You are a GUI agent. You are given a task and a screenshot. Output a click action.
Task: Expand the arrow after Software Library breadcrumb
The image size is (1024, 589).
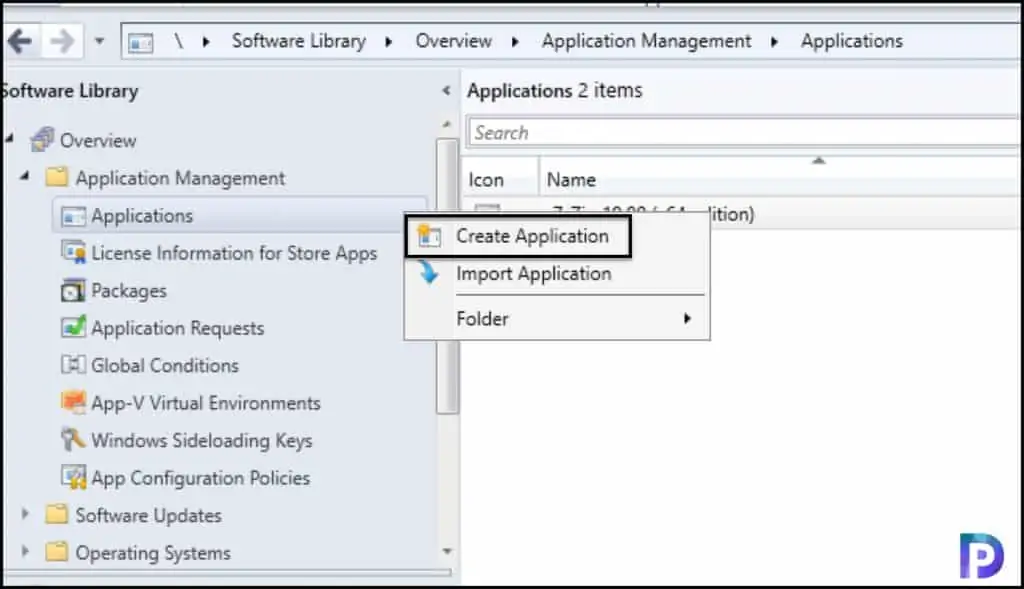(x=389, y=42)
